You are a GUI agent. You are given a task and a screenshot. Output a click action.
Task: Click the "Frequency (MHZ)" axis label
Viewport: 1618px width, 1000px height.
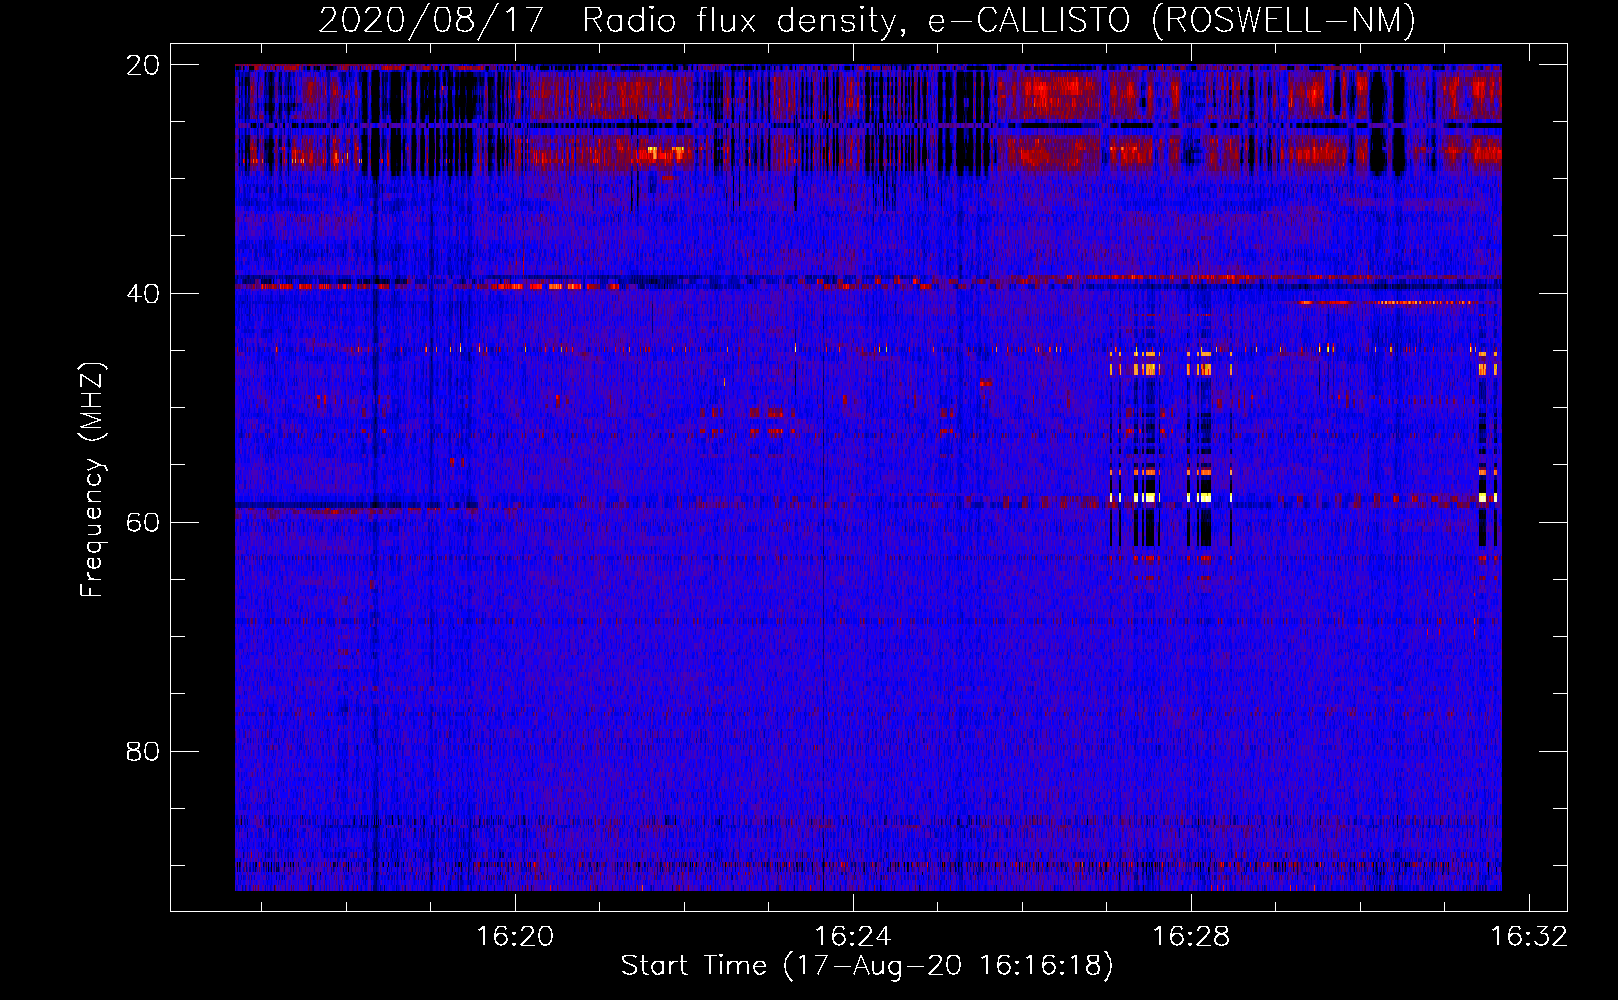tap(92, 480)
